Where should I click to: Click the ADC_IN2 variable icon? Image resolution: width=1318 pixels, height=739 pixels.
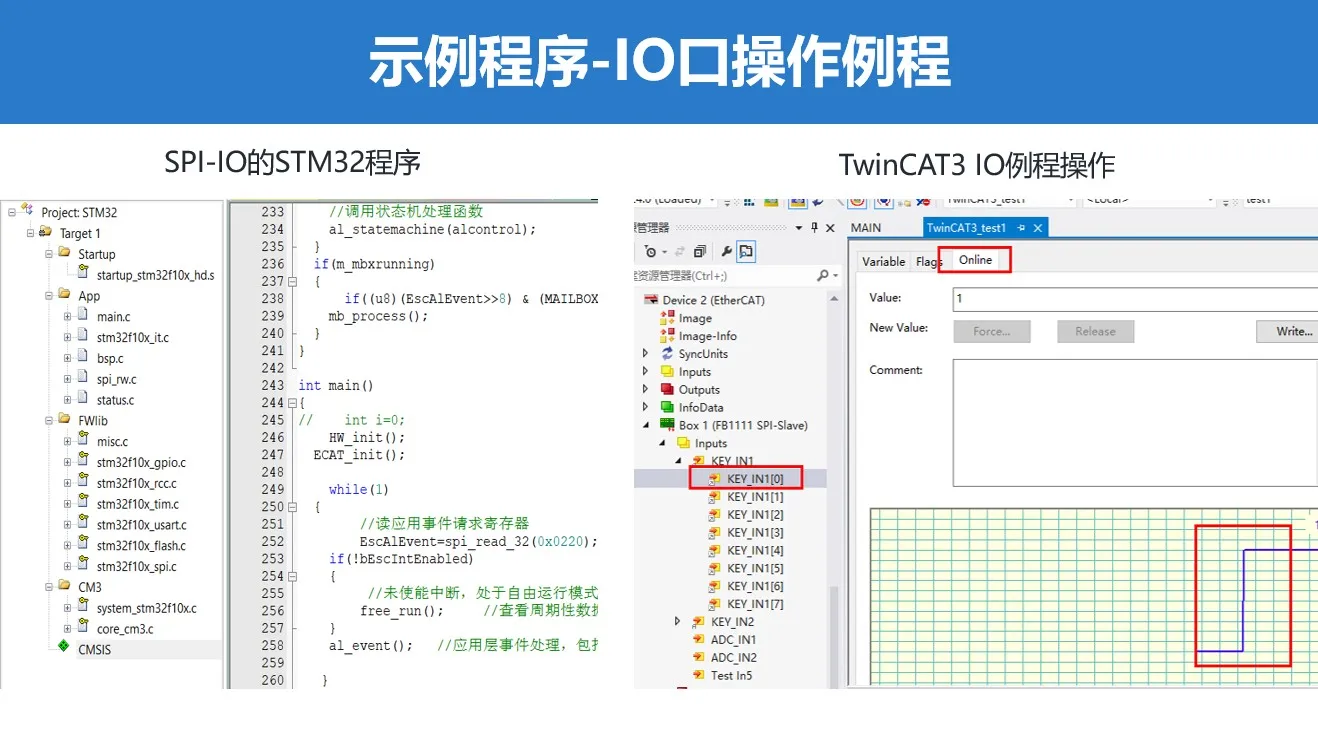click(x=699, y=658)
